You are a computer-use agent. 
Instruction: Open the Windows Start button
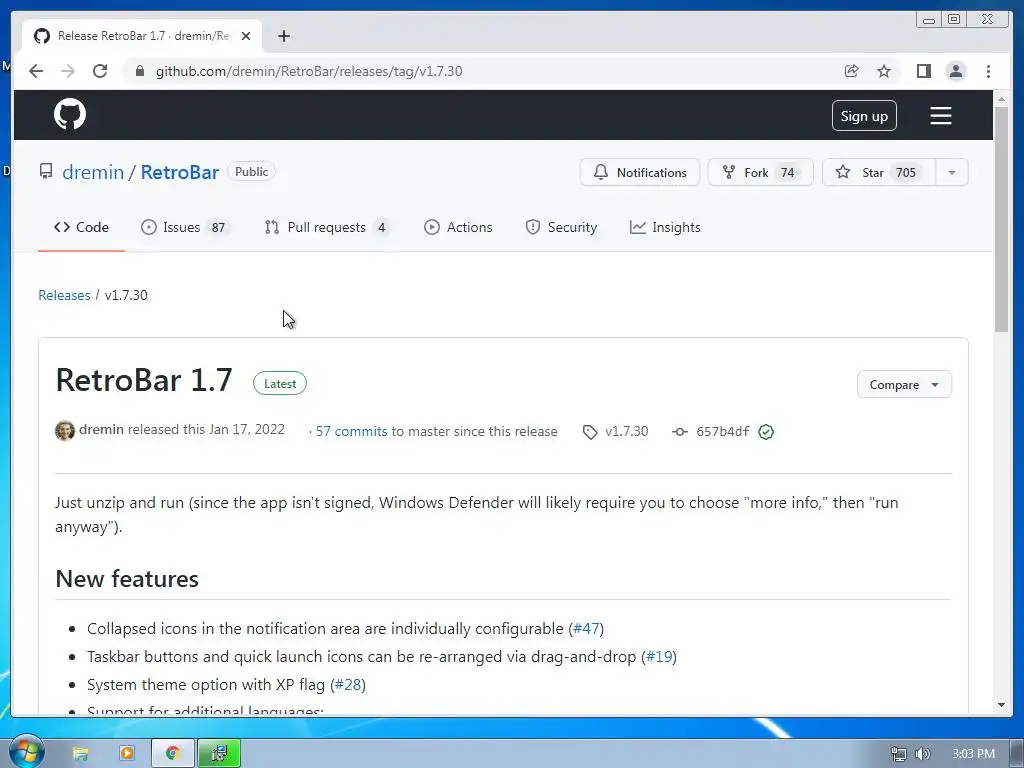(x=27, y=753)
